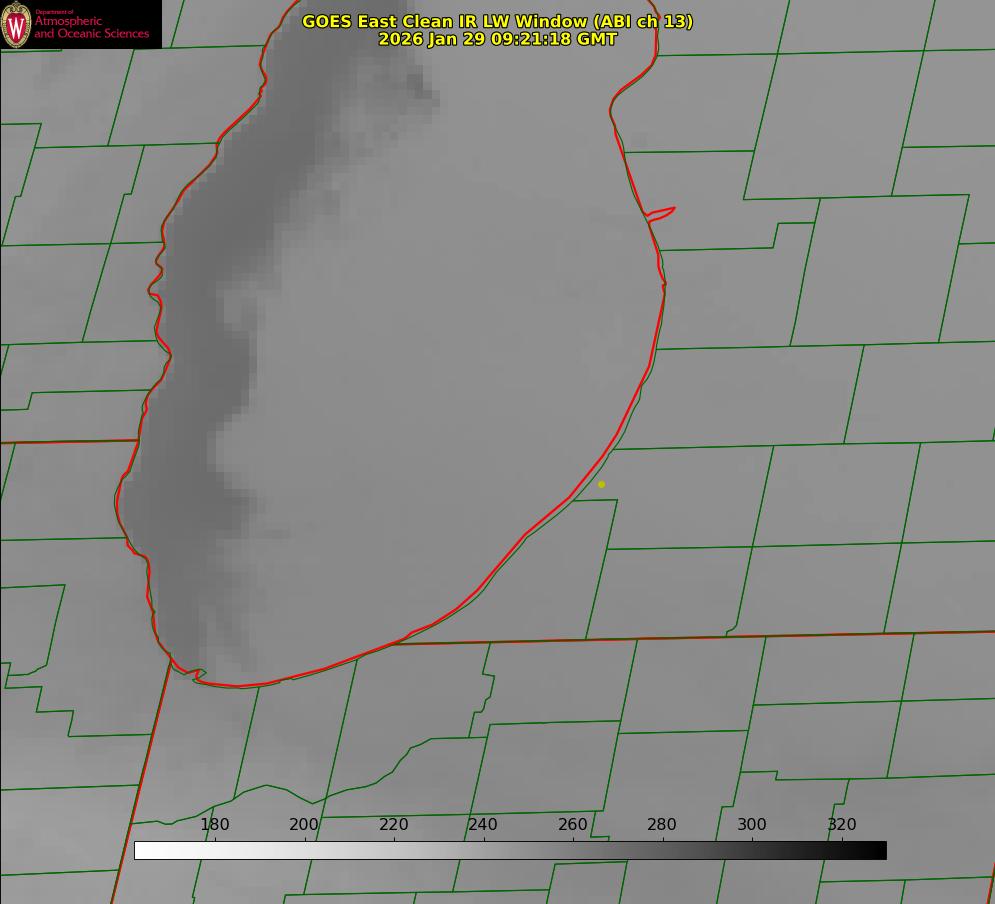Viewport: 995px width, 904px height.
Task: Click the 300 label on the color scale
Action: pos(752,824)
